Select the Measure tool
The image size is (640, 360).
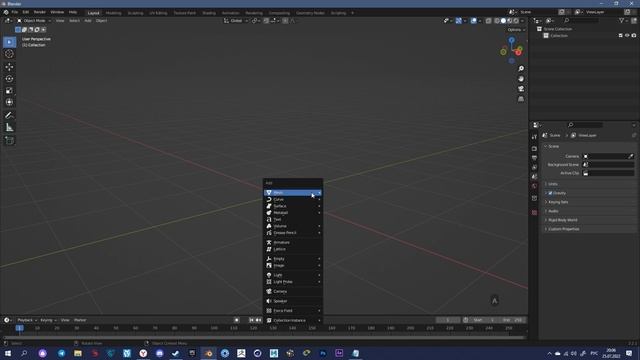[9, 127]
